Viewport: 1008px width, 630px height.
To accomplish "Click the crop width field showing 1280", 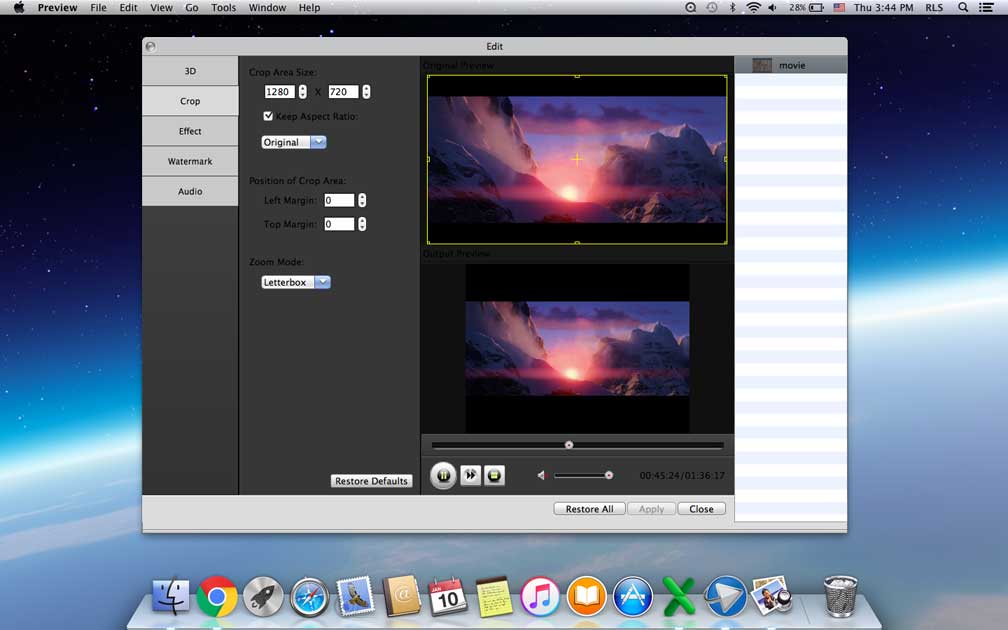I will click(x=279, y=92).
